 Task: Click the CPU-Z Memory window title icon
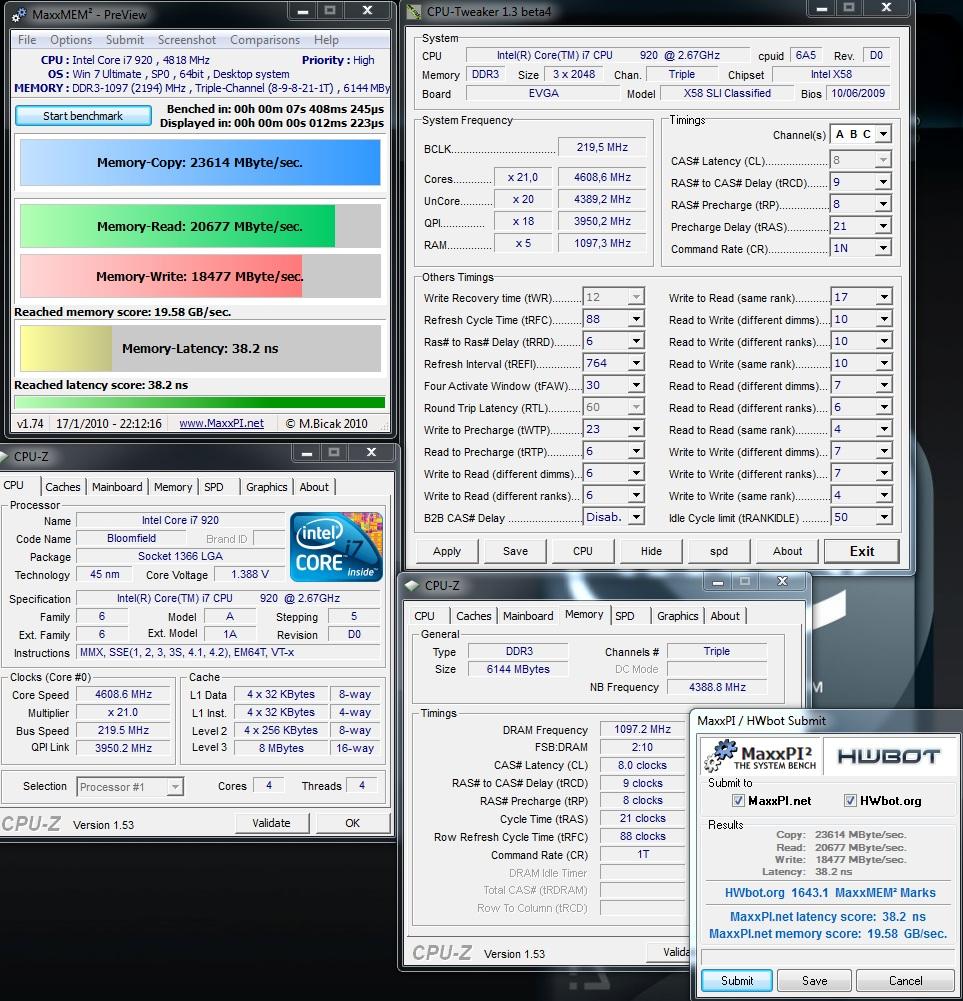pyautogui.click(x=412, y=585)
